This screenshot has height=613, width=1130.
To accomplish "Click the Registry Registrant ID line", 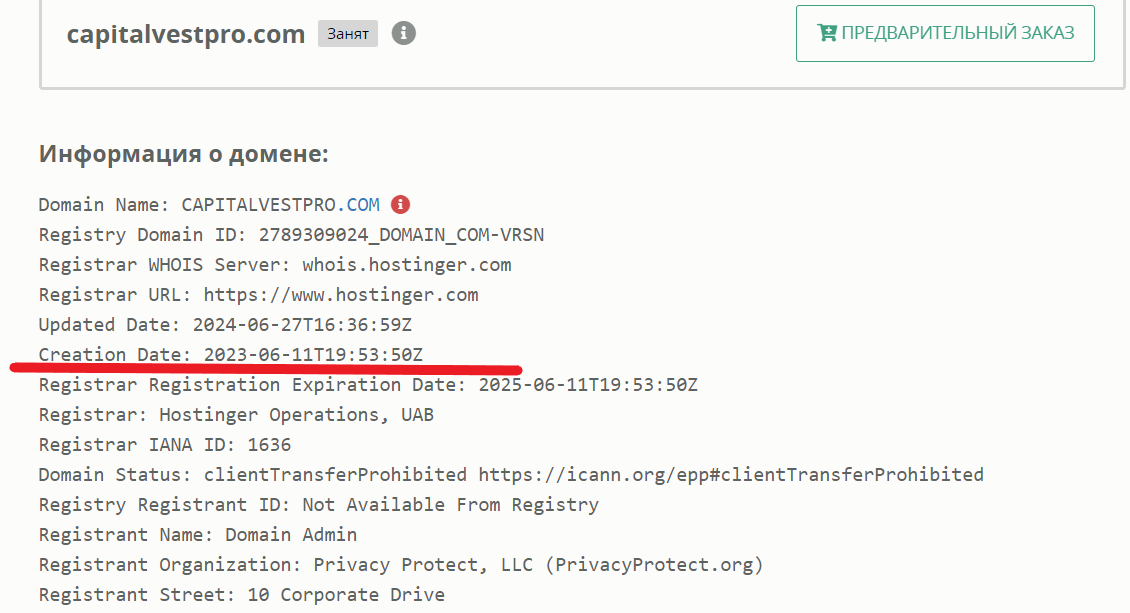I will click(x=318, y=505).
